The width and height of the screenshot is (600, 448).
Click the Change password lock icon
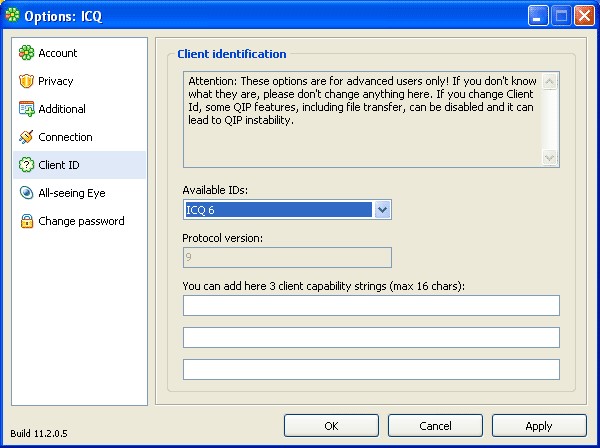(26, 221)
